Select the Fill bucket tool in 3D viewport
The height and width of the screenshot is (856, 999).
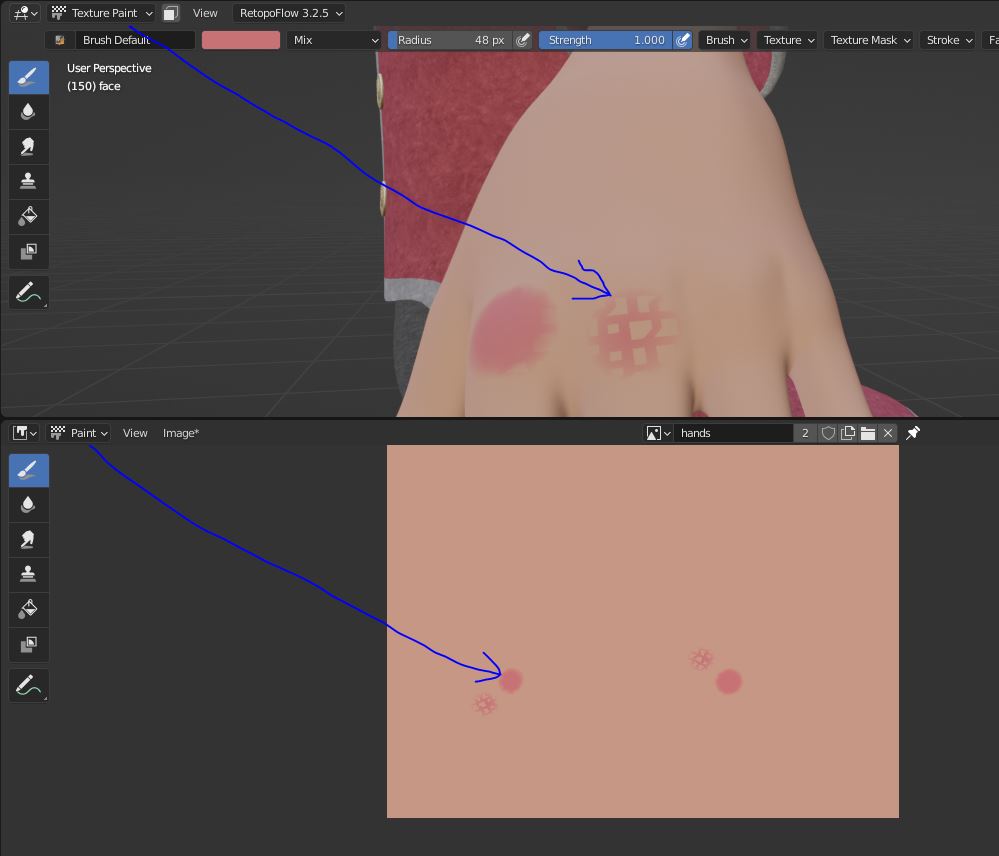pos(29,217)
